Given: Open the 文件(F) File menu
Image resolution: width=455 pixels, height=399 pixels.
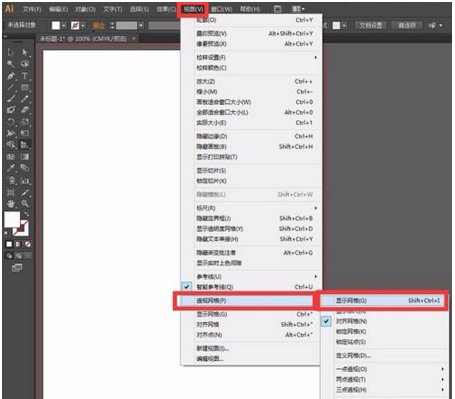Looking at the screenshot, I should [32, 9].
